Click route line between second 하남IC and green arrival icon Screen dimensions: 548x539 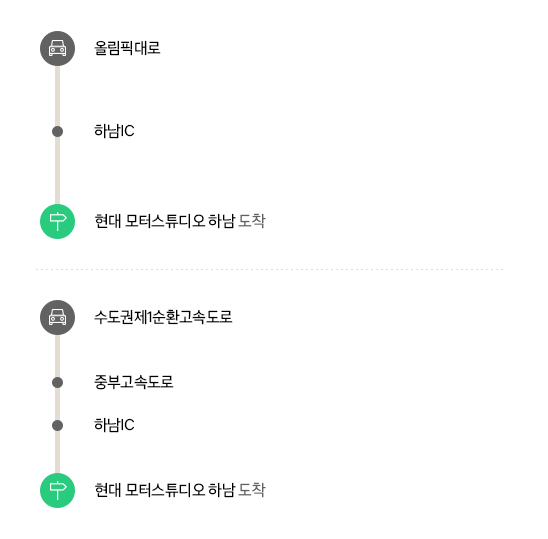[x=57, y=452]
